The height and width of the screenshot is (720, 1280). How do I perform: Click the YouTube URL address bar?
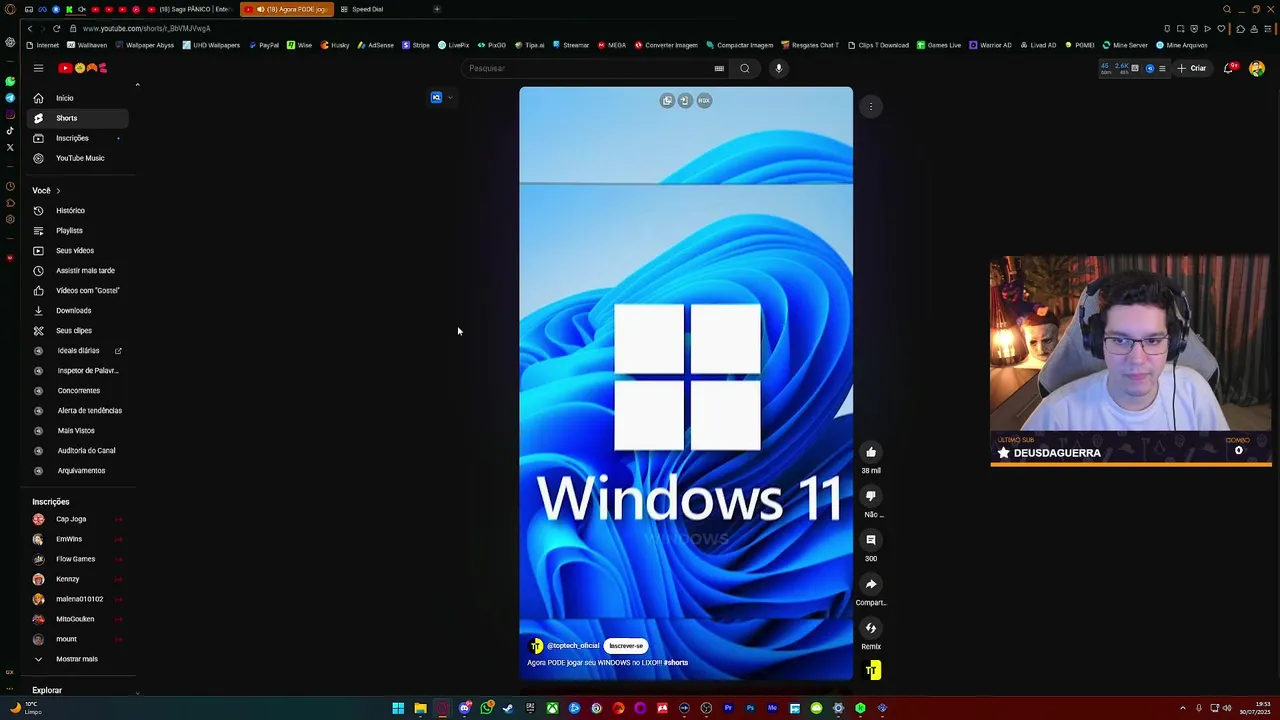click(146, 29)
